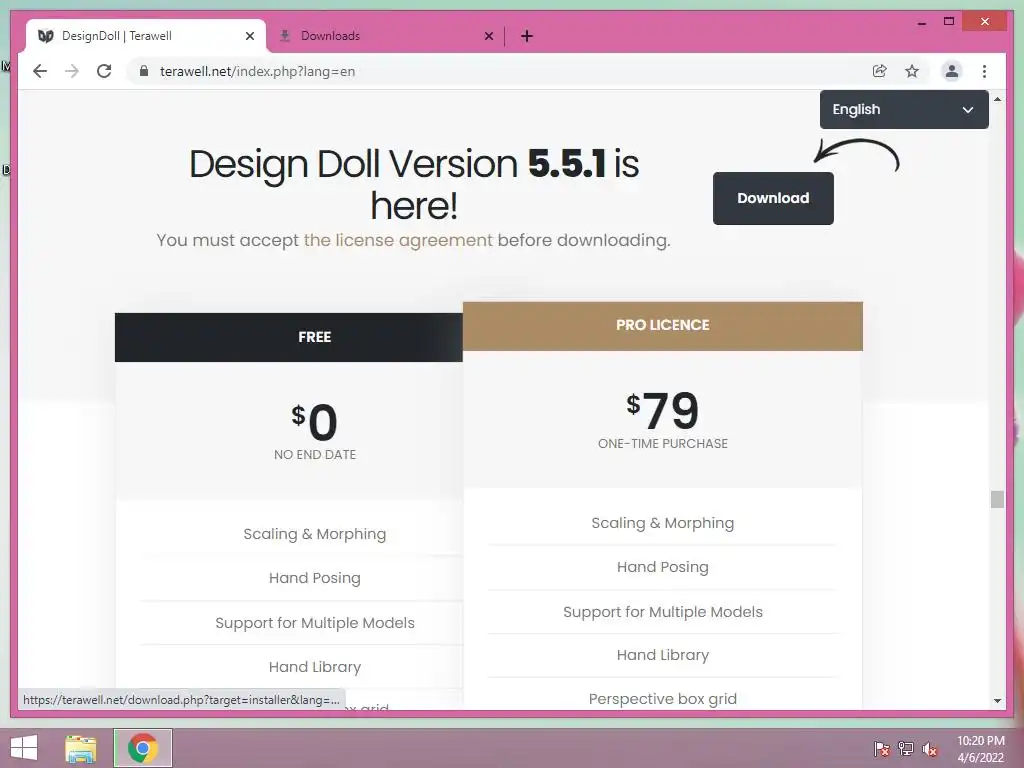
Task: Expand the English language dropdown
Action: tap(904, 110)
